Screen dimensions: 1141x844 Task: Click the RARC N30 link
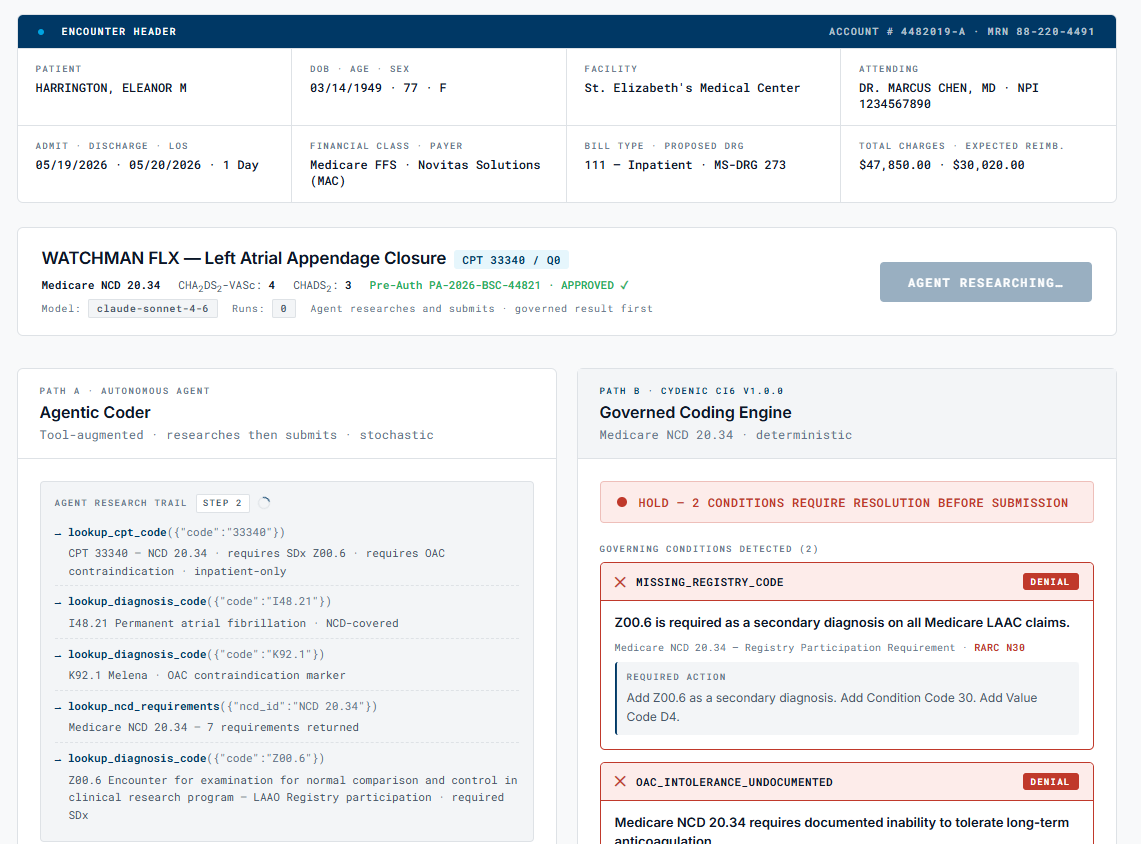pyautogui.click(x=999, y=648)
